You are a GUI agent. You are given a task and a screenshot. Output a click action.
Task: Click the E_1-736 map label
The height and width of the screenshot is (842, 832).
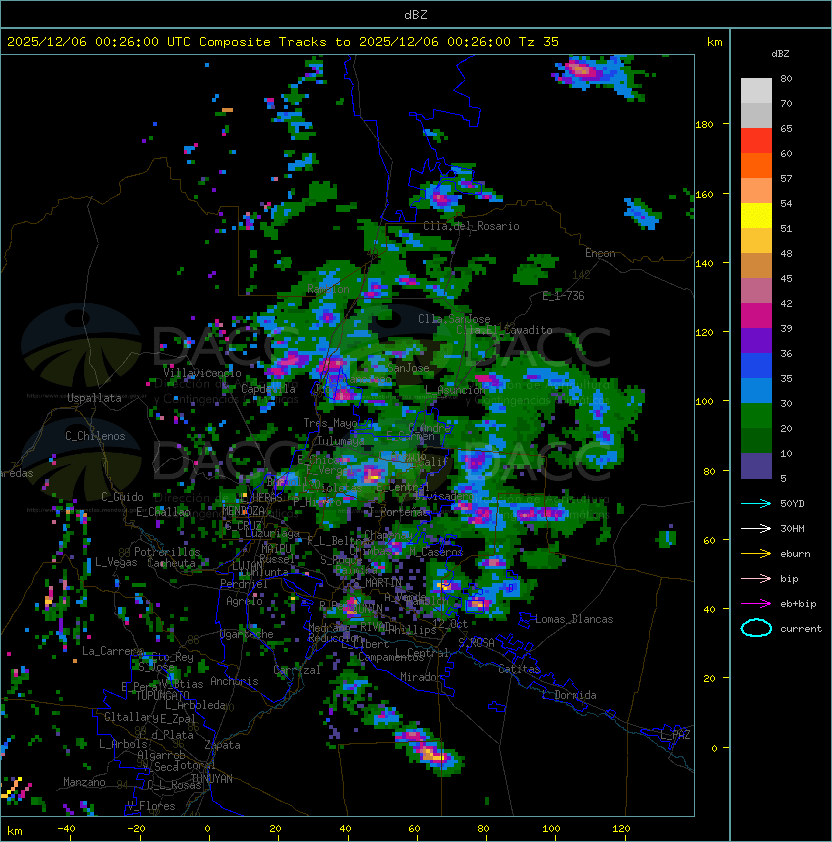tap(563, 296)
